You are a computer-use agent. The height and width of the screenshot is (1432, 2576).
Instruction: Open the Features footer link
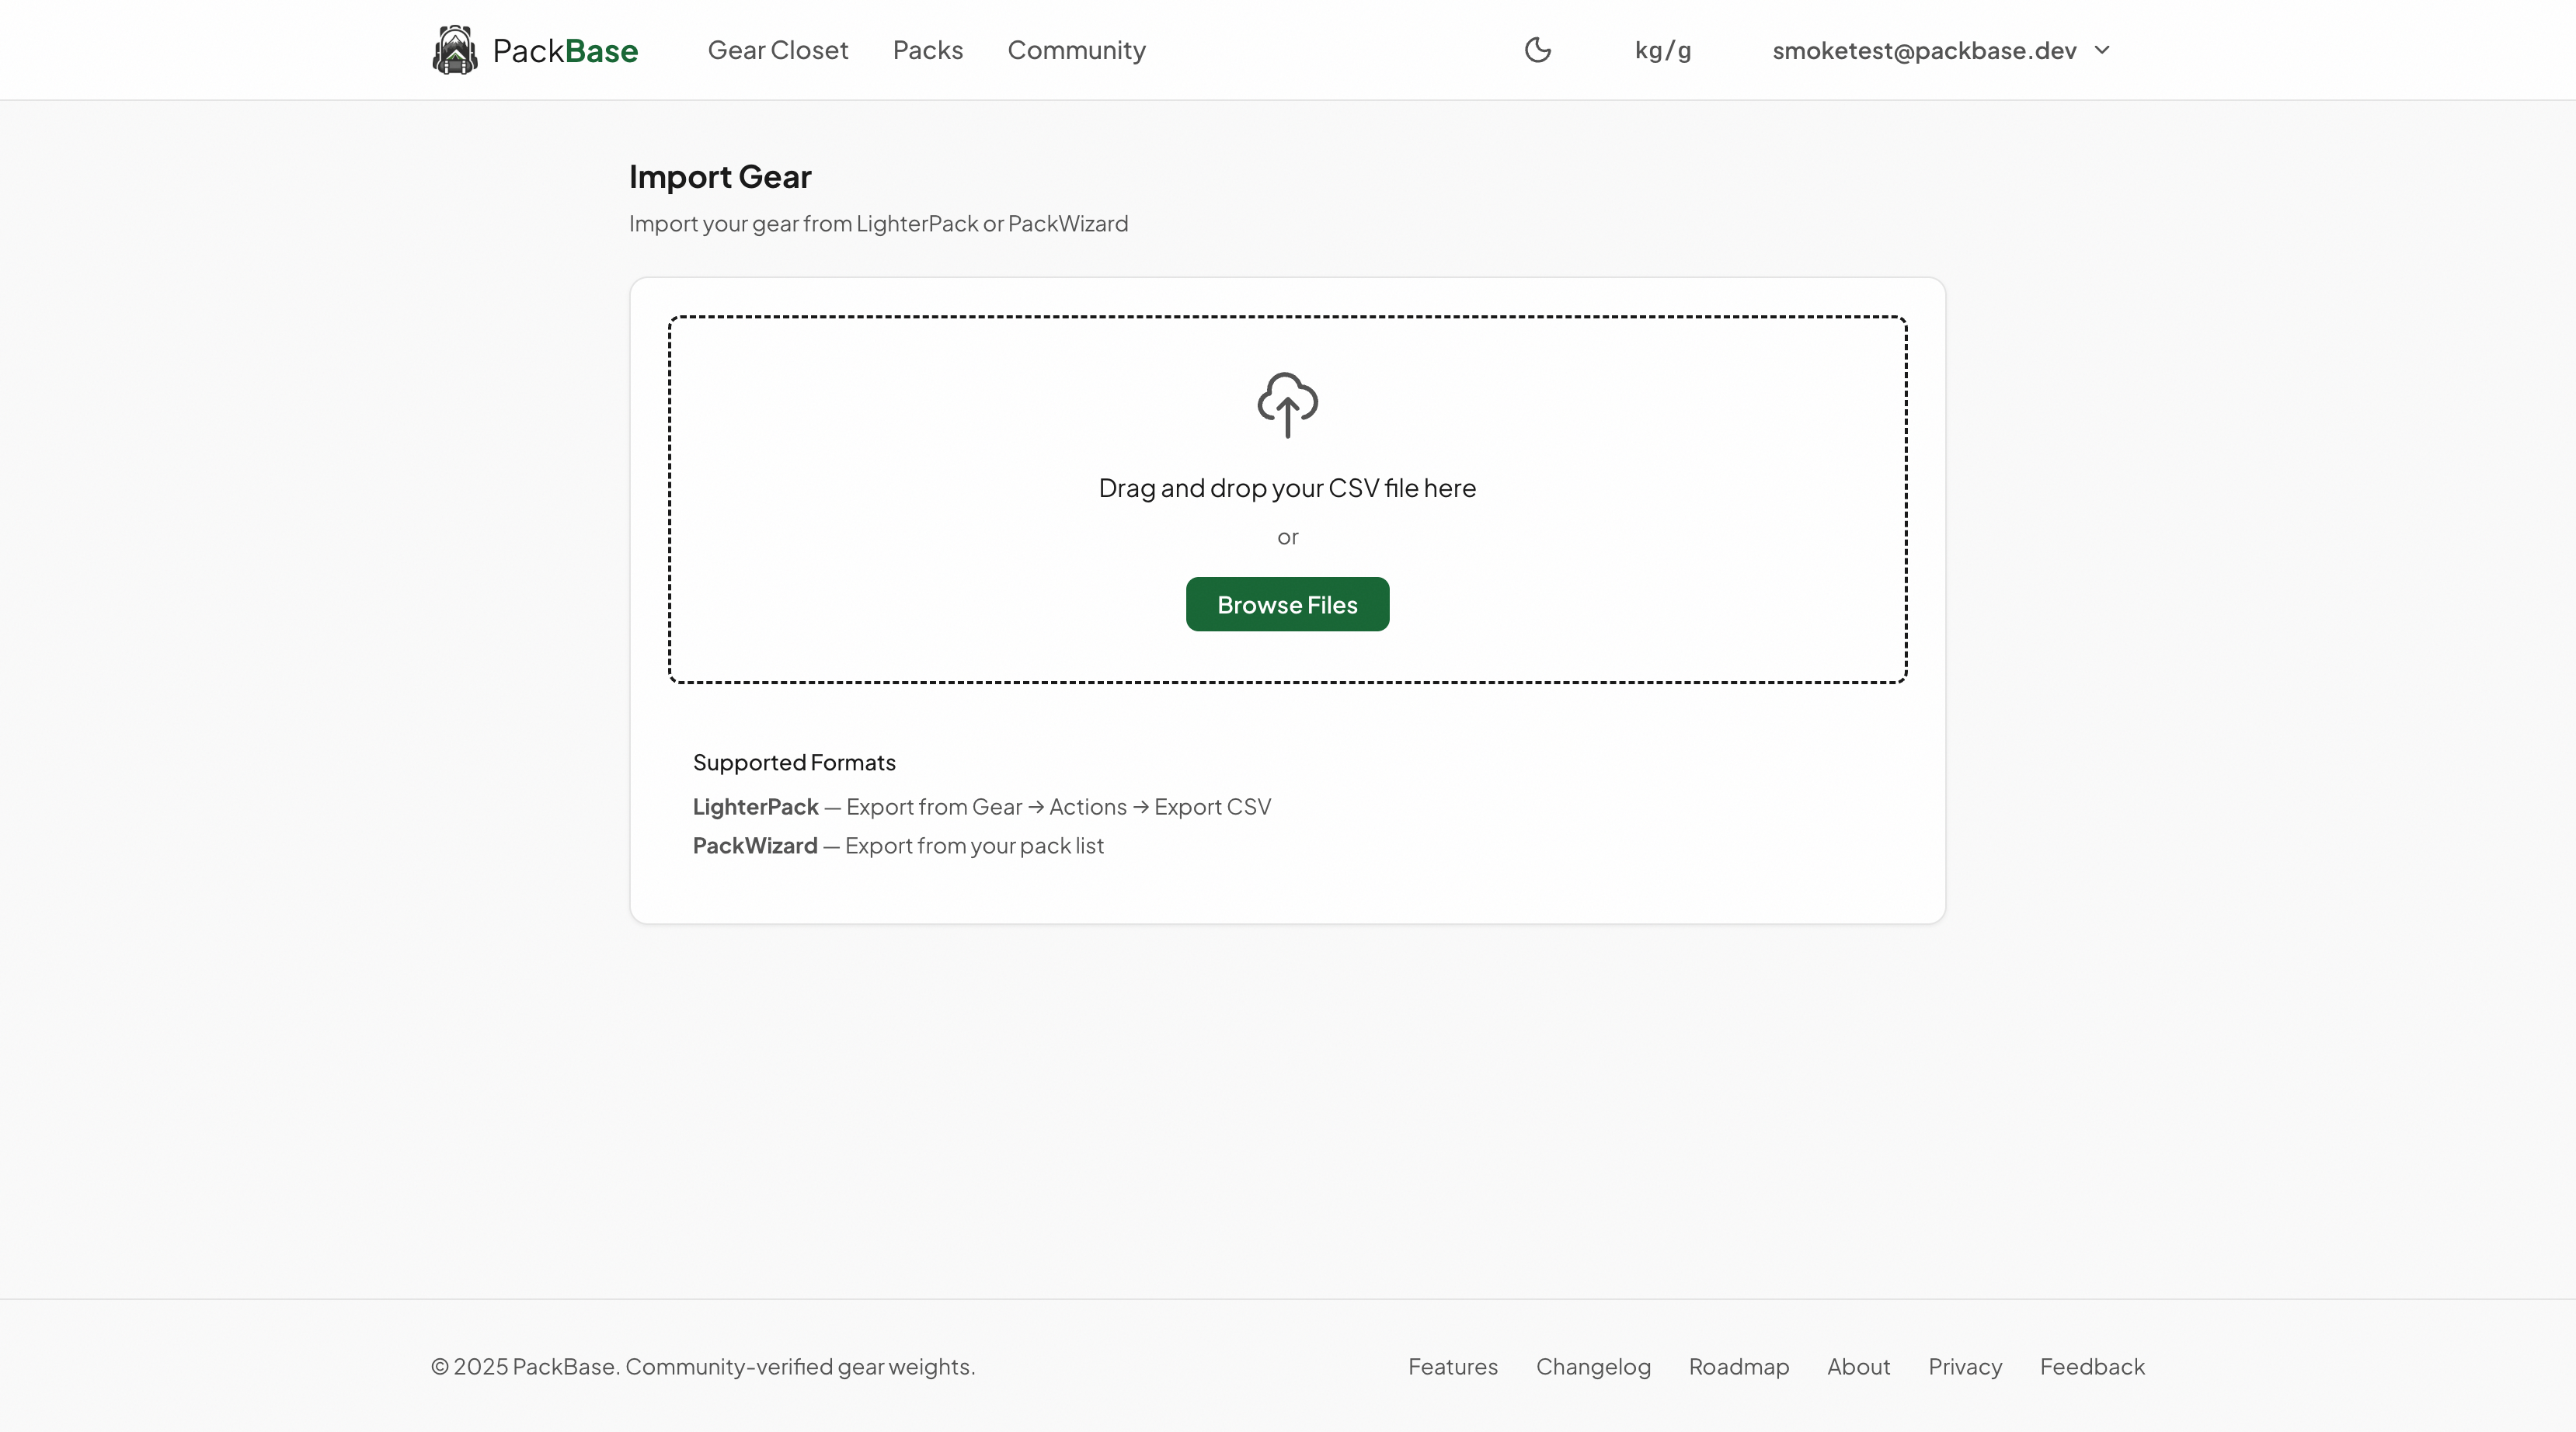1452,1366
